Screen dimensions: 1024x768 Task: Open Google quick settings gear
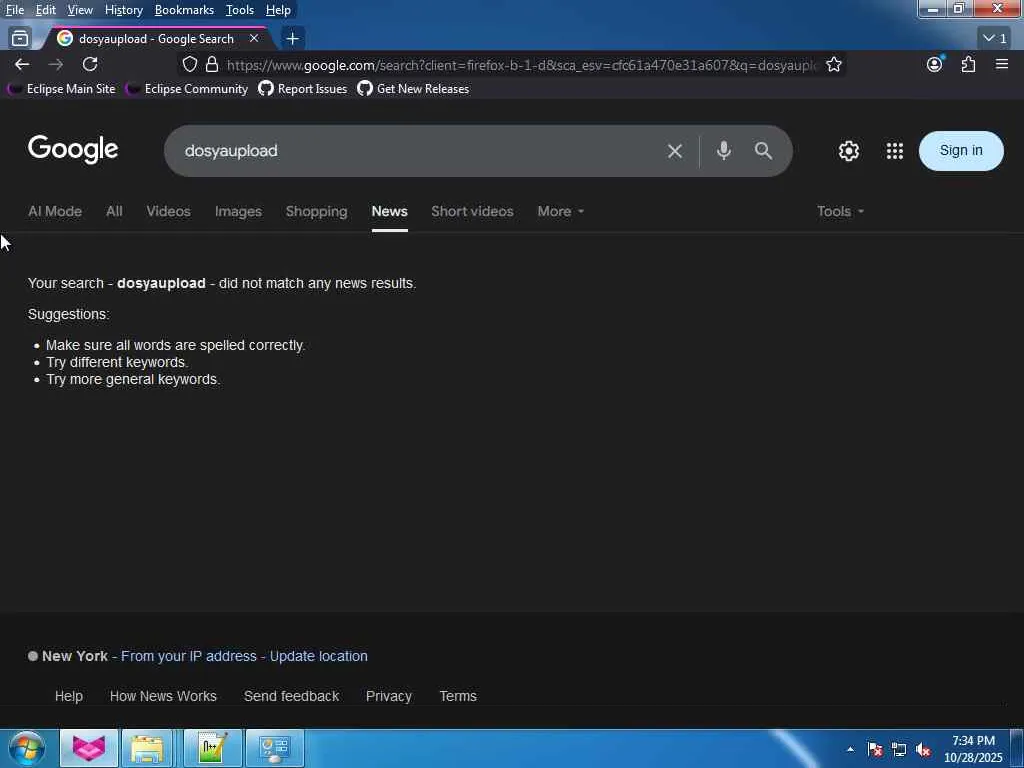click(x=848, y=151)
